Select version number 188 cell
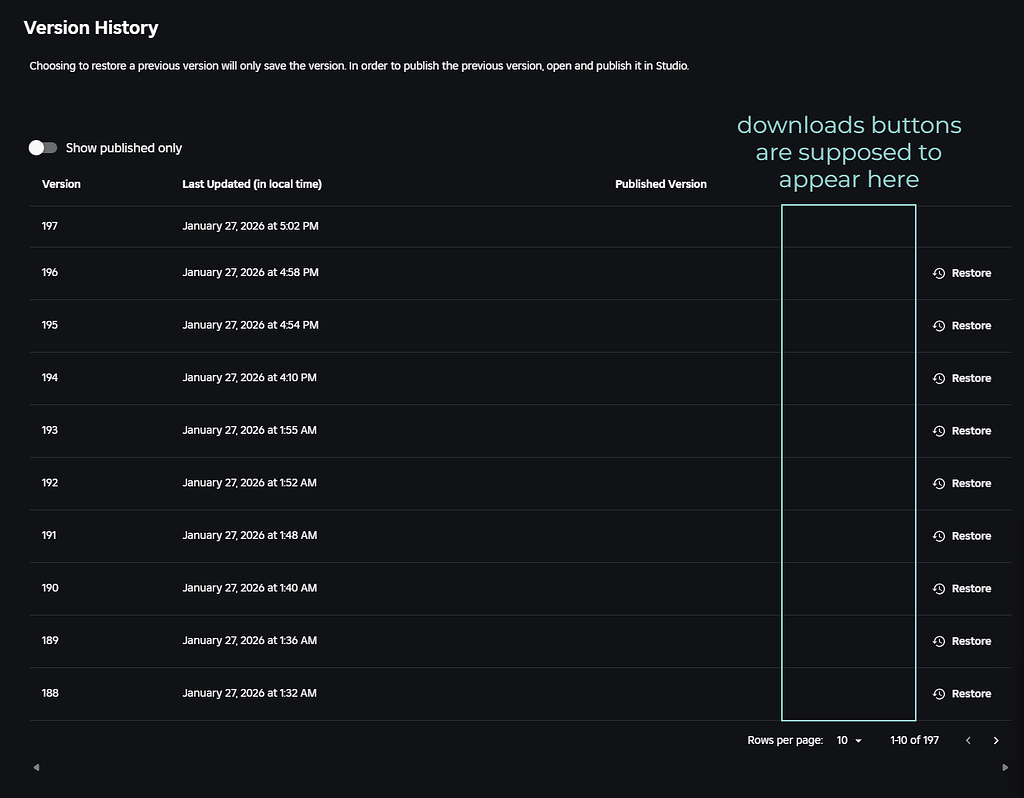Screen dimensions: 1024x798 50,693
